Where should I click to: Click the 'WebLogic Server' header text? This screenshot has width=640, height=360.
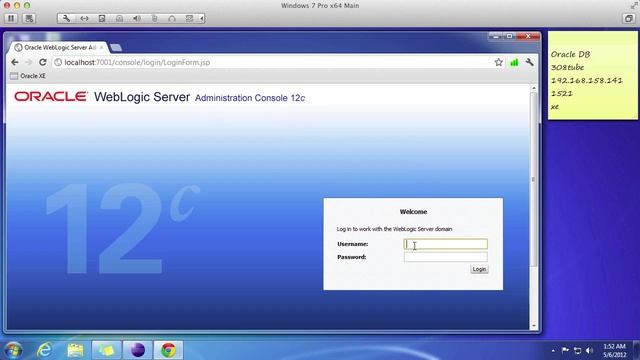click(142, 97)
